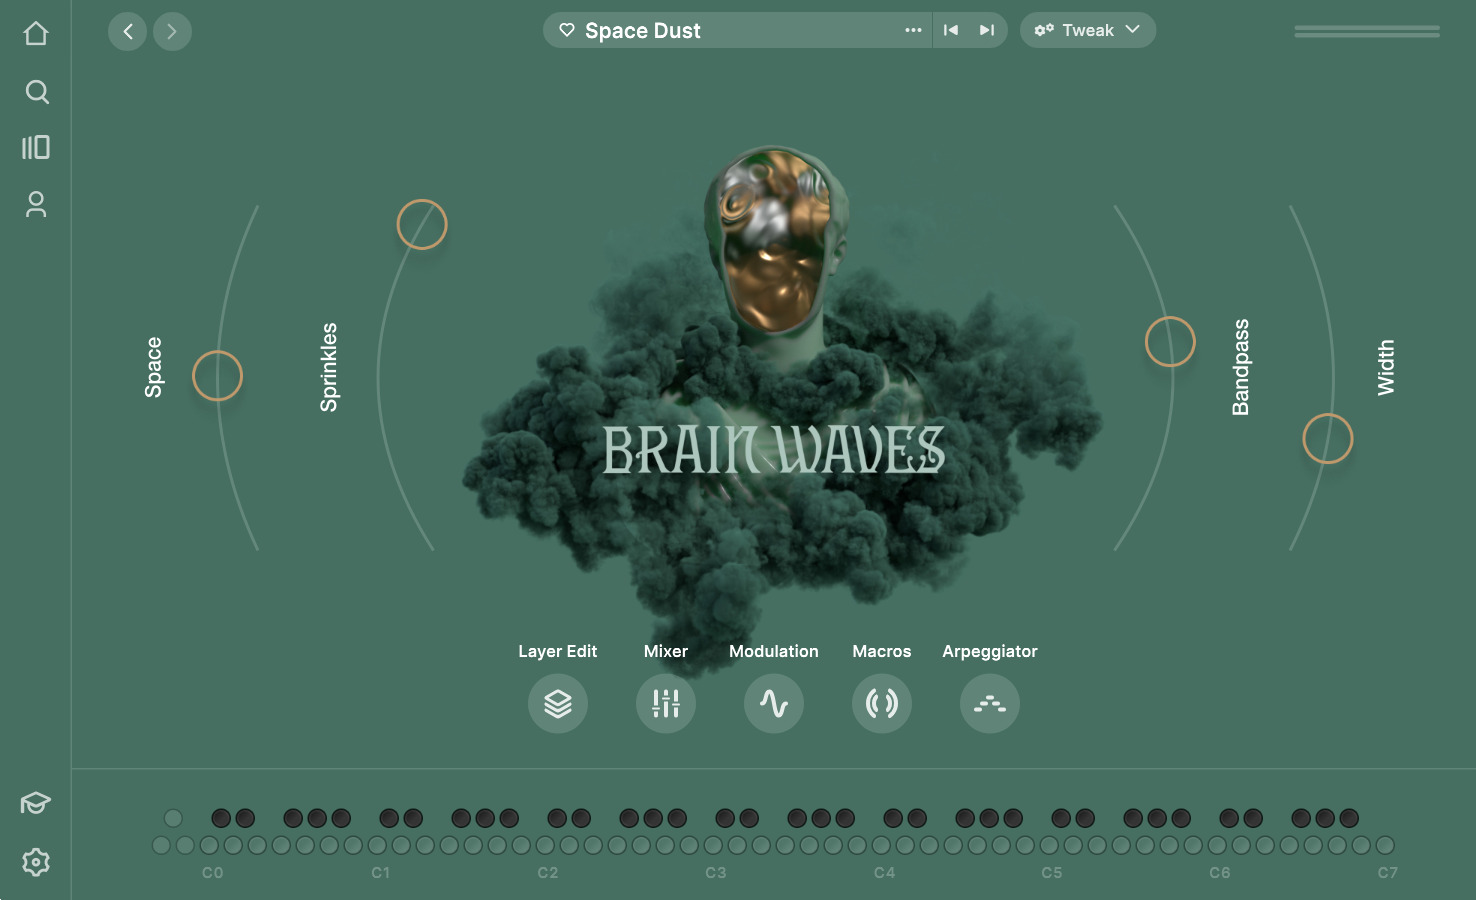Navigate forward with the right arrow

(172, 31)
